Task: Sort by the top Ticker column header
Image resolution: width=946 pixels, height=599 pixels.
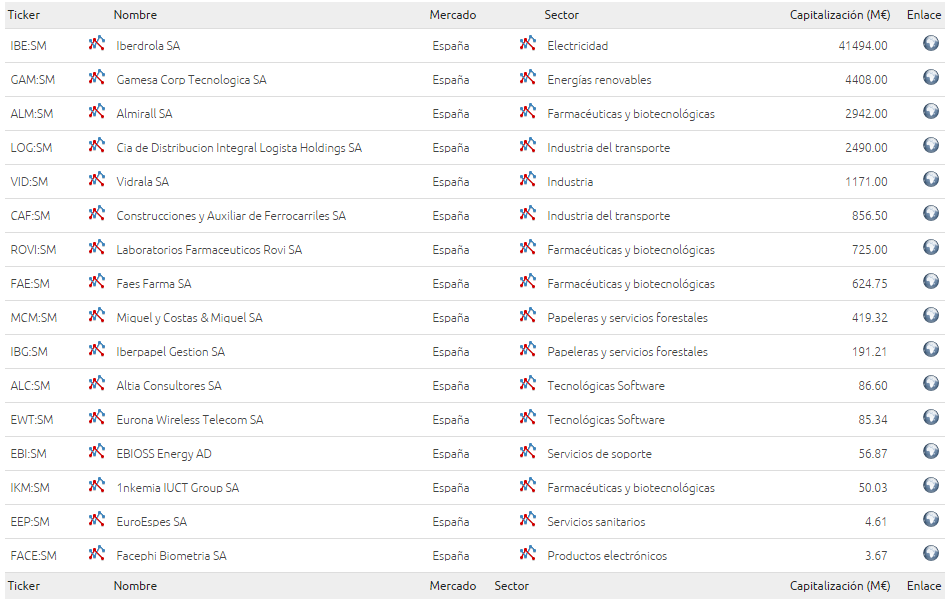Action: pos(24,14)
